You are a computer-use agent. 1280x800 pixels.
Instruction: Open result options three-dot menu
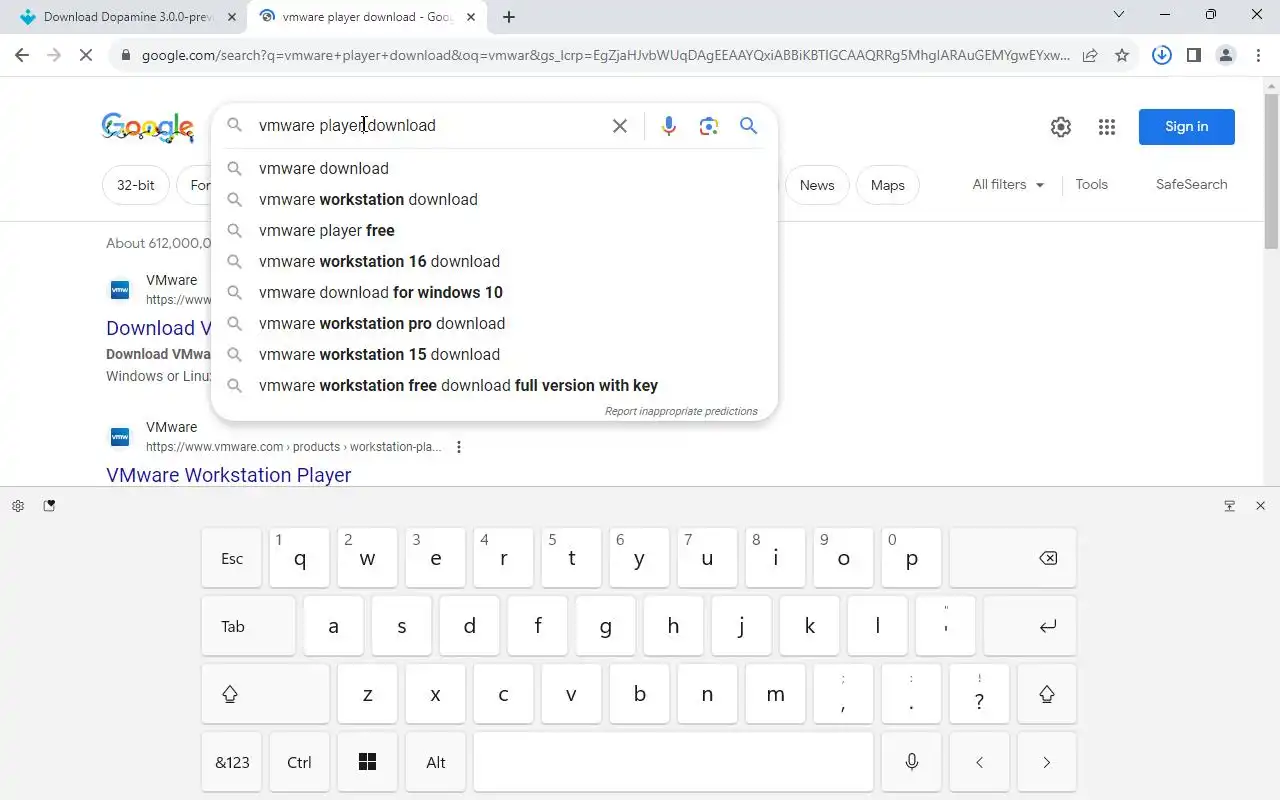click(x=459, y=447)
